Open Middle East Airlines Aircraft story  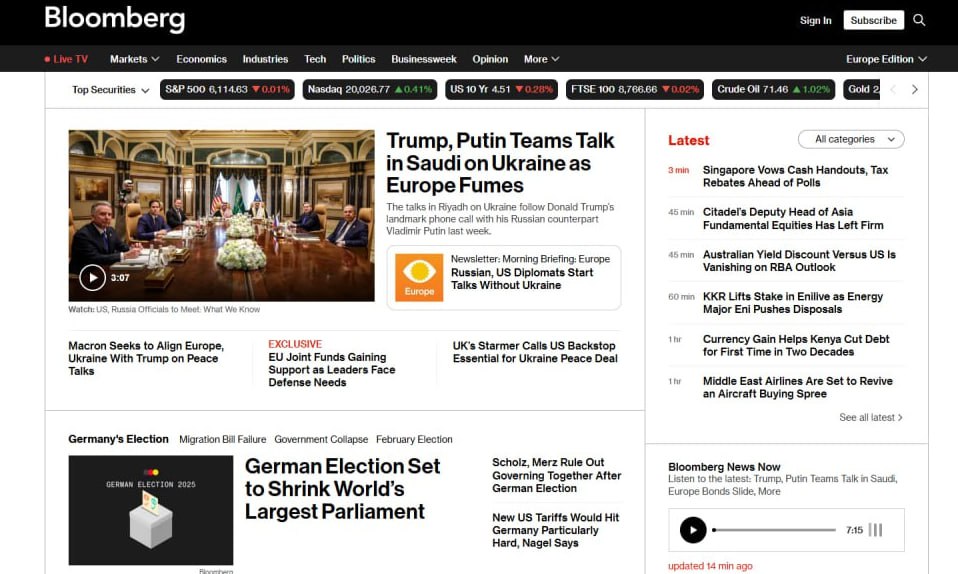point(798,388)
